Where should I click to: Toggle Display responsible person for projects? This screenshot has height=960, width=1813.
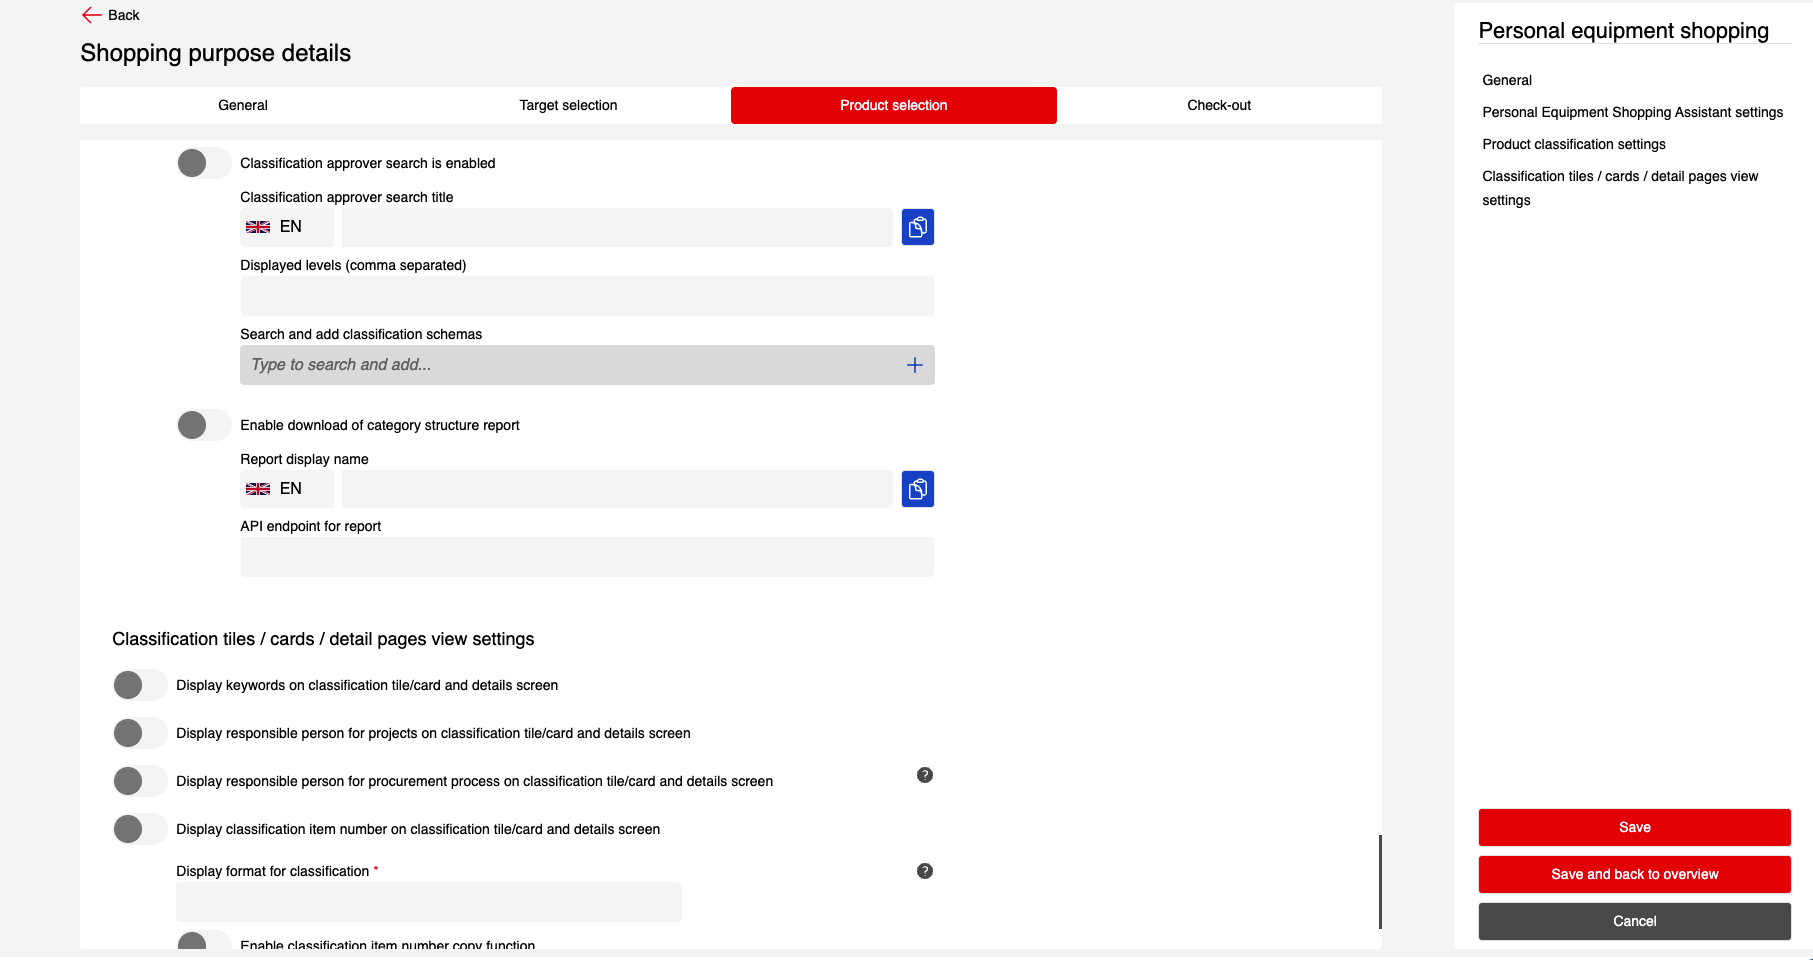[139, 733]
